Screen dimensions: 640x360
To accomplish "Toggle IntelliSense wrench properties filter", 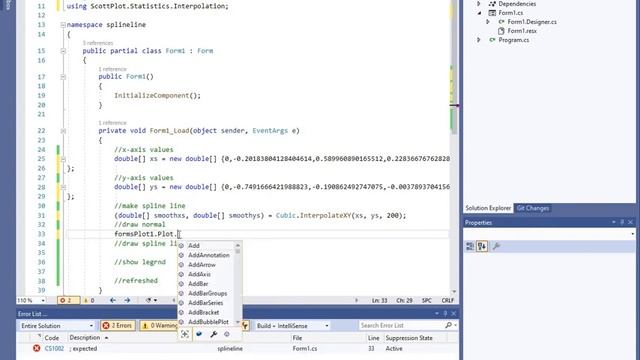I will tap(213, 334).
